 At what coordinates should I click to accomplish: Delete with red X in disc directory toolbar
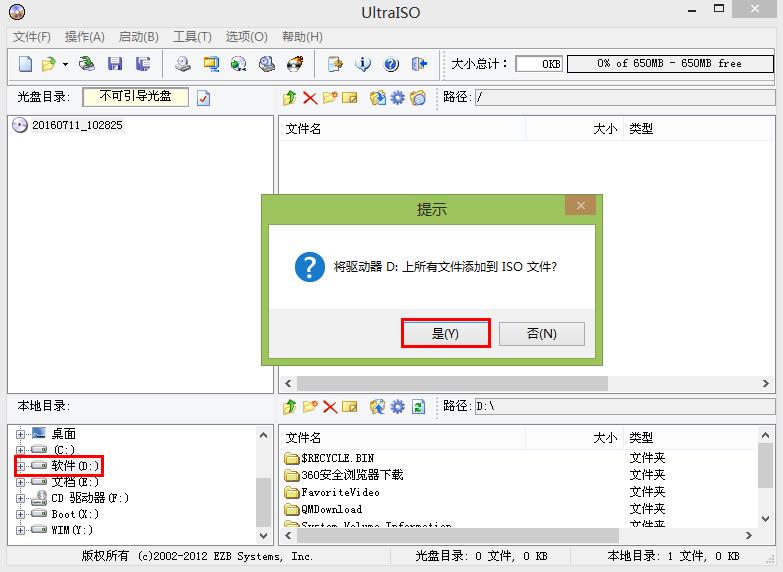pos(310,97)
